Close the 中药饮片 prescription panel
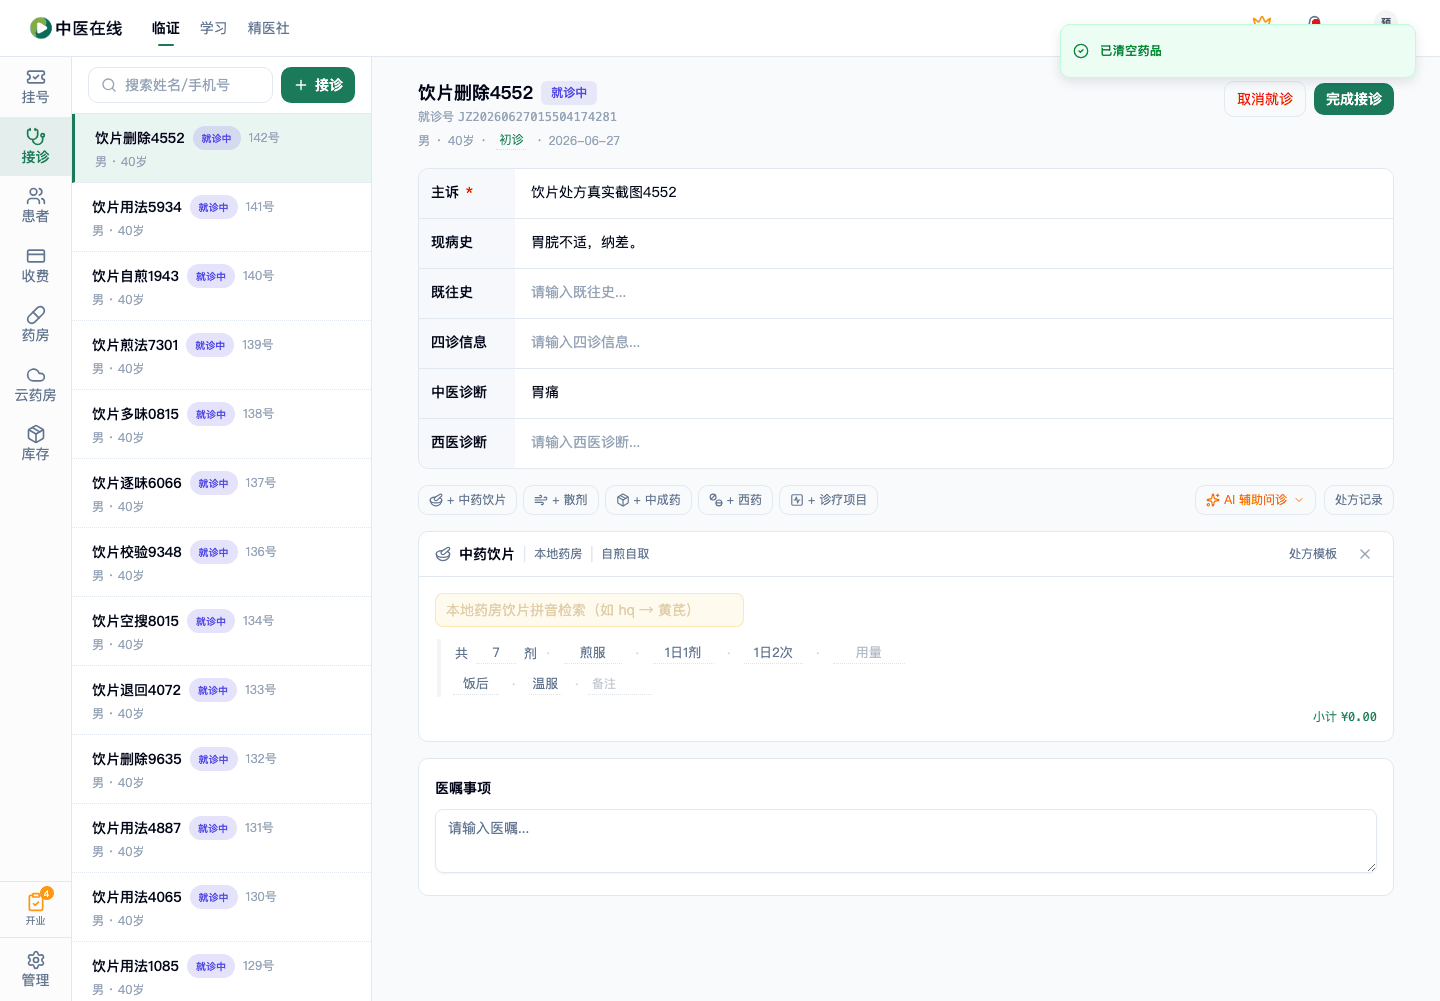The height and width of the screenshot is (1001, 1440). (x=1365, y=554)
